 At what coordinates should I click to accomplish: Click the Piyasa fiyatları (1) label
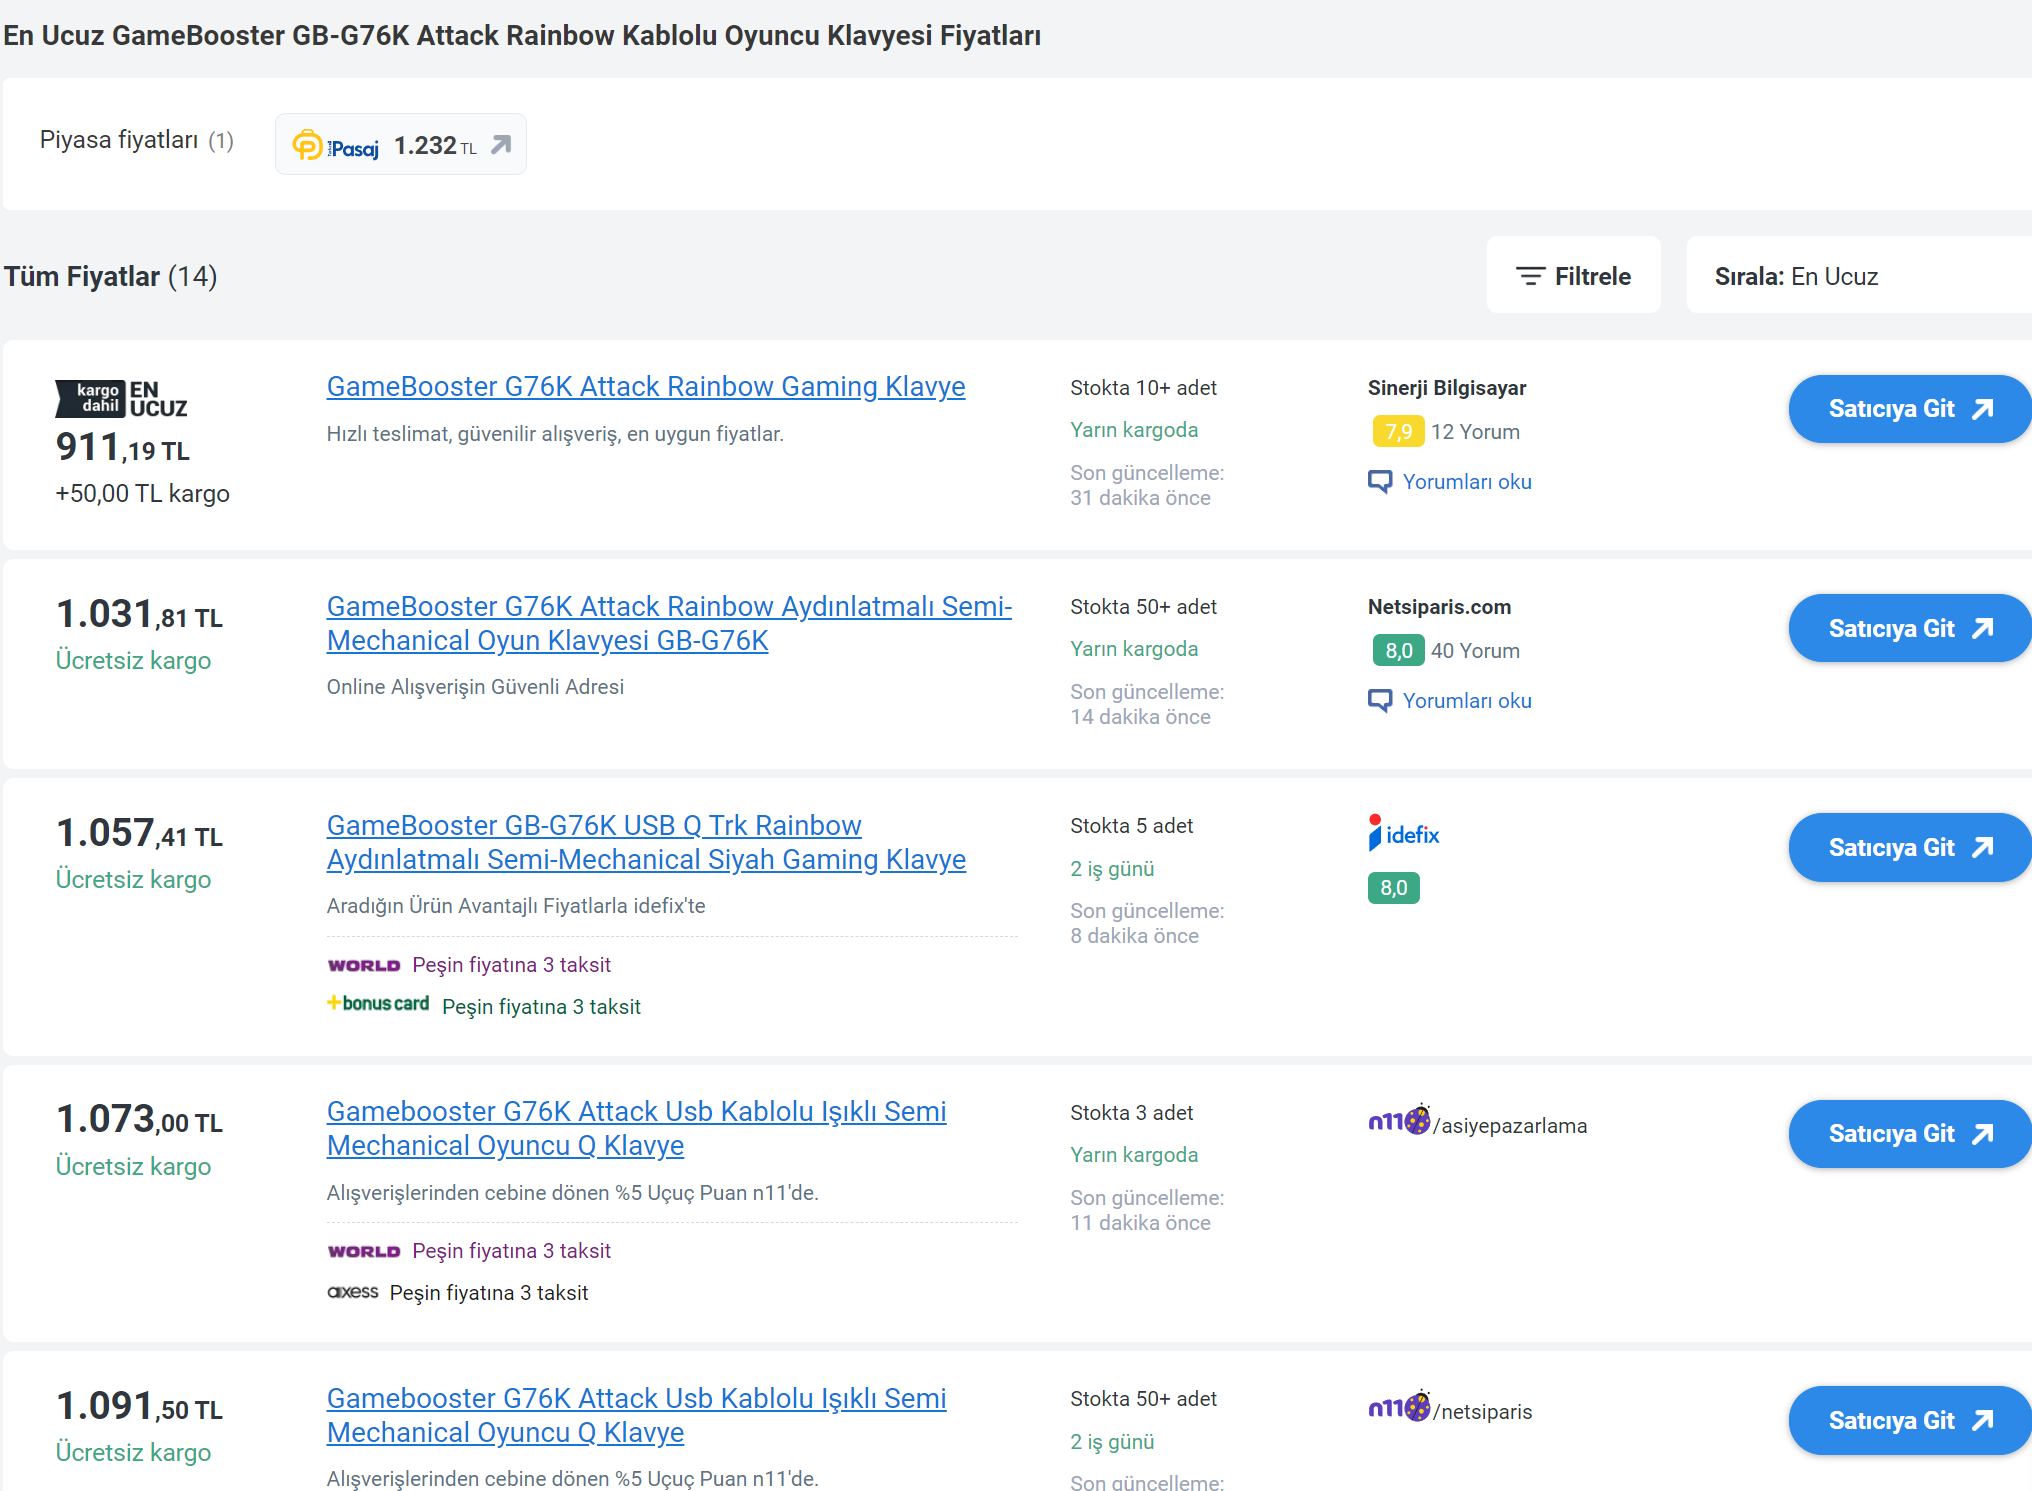pos(137,140)
